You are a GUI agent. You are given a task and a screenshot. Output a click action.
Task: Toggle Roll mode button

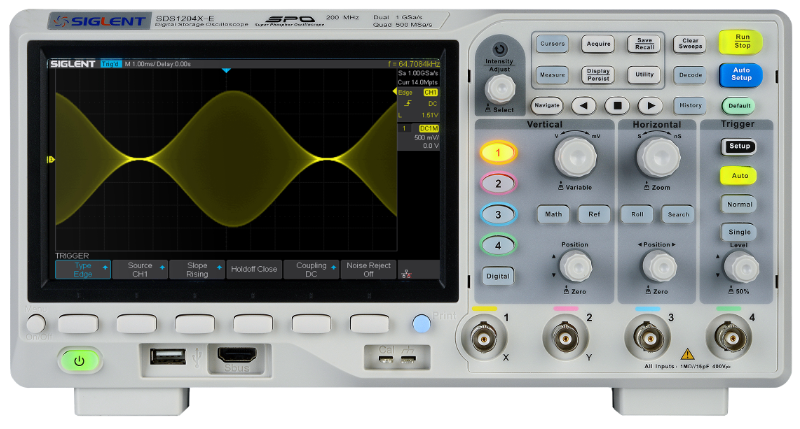(x=637, y=214)
